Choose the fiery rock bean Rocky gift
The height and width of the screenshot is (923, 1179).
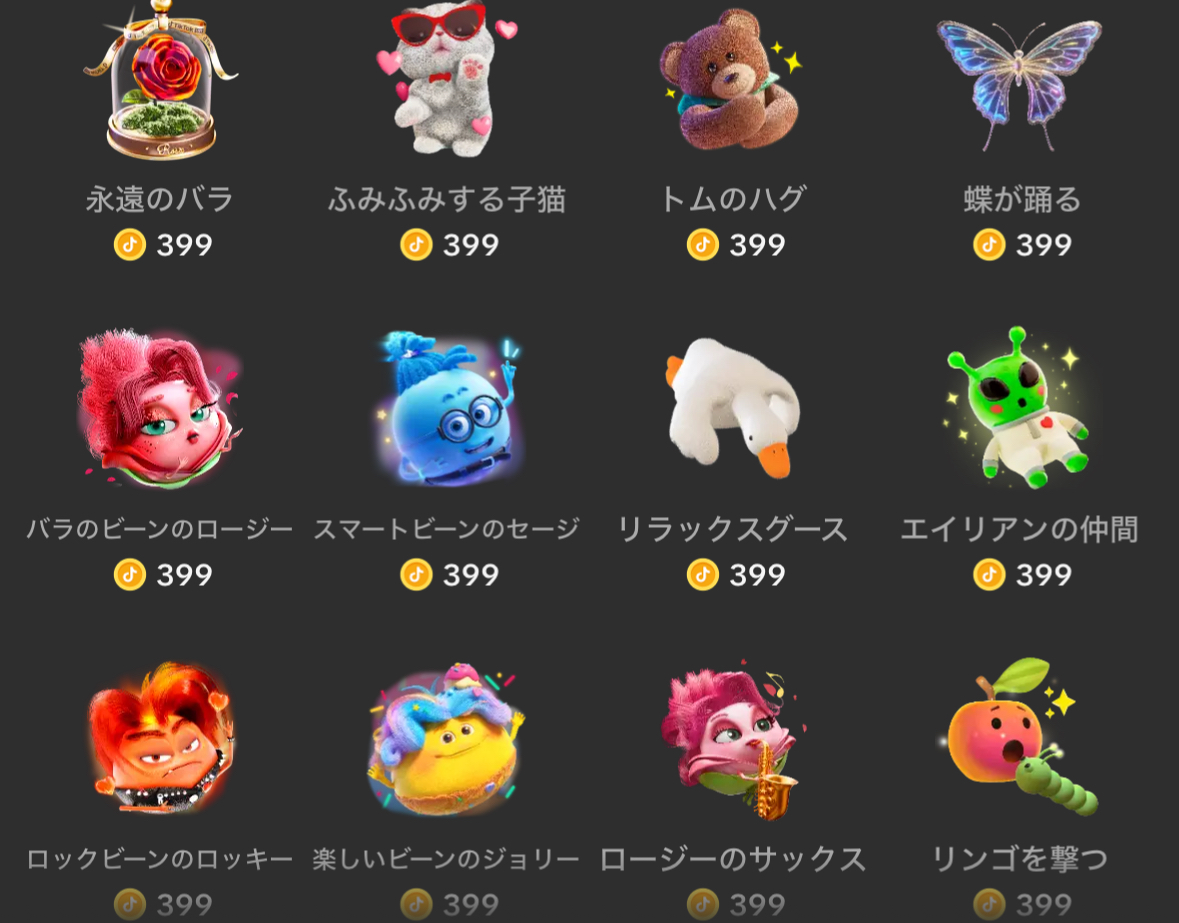point(161,737)
